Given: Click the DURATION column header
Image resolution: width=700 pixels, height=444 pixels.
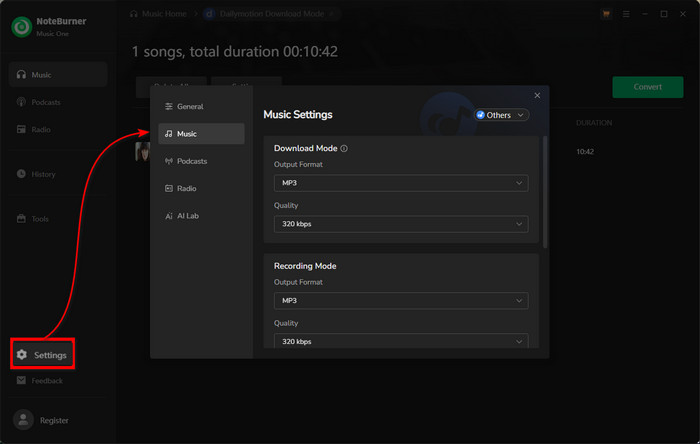Looking at the screenshot, I should pos(594,123).
